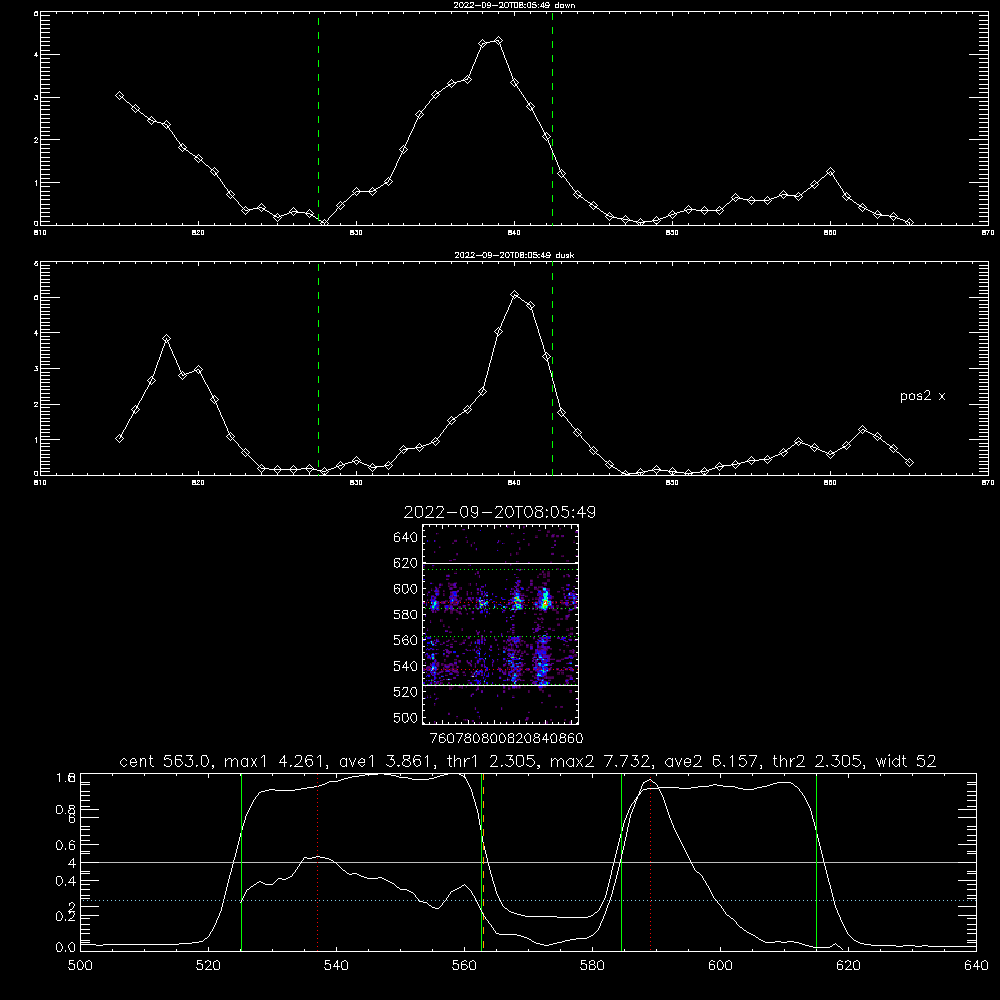
Task: Click the rightmost green solid line in bottom plot
Action: pyautogui.click(x=816, y=862)
